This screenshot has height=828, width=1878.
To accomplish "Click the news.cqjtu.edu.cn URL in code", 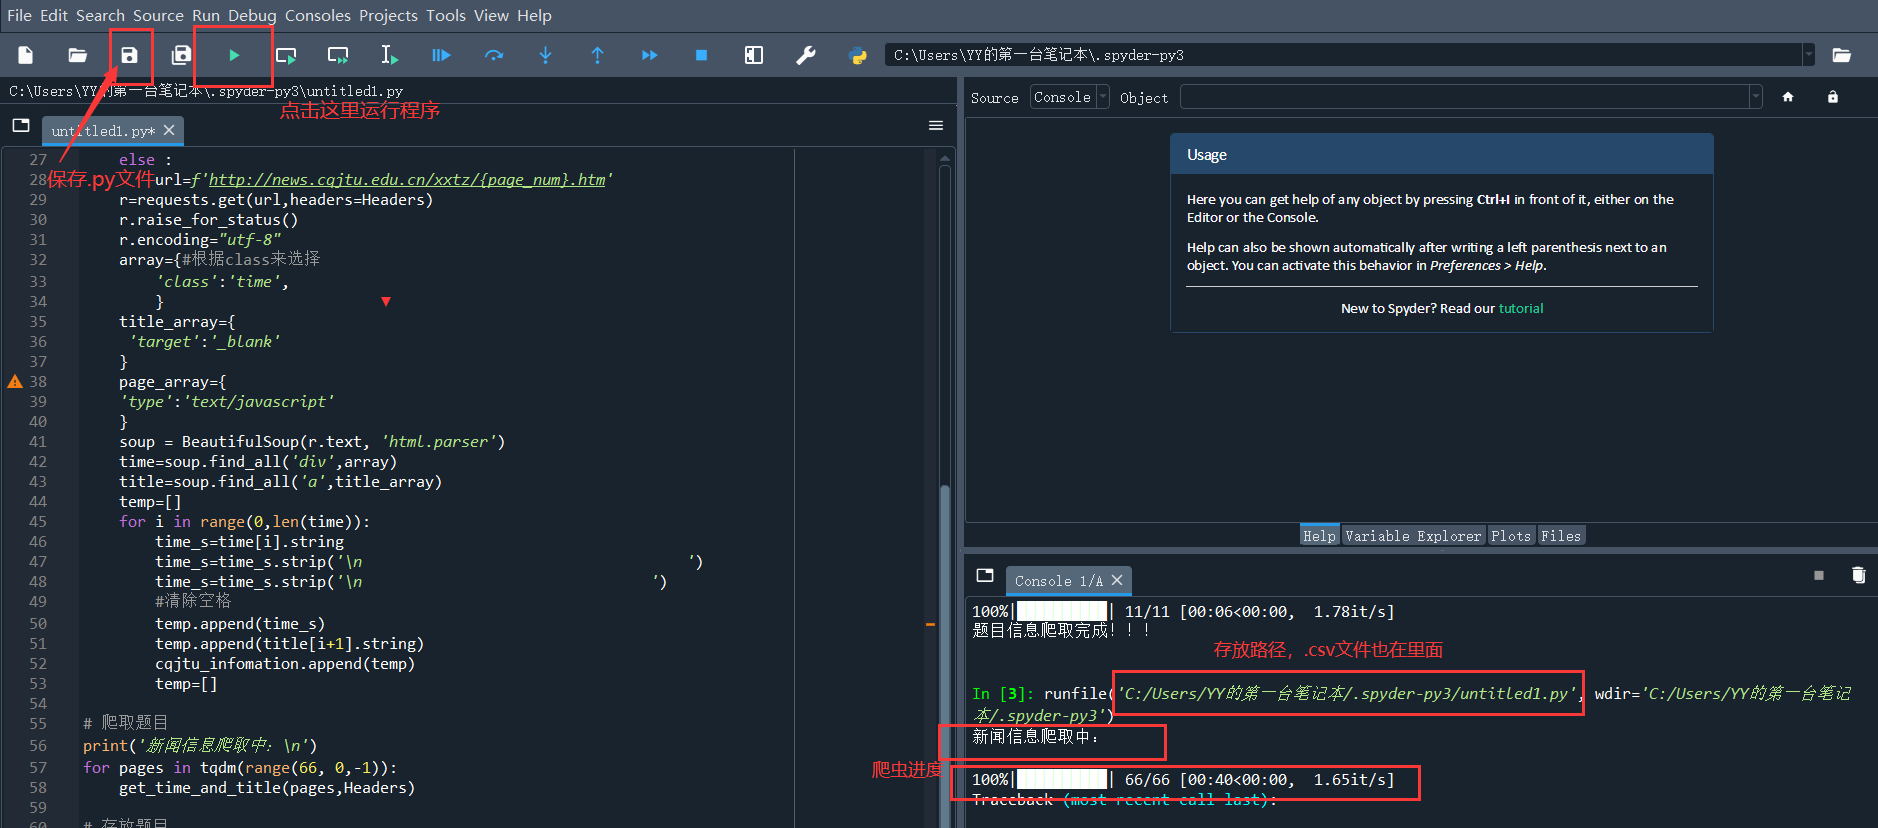I will pyautogui.click(x=407, y=180).
